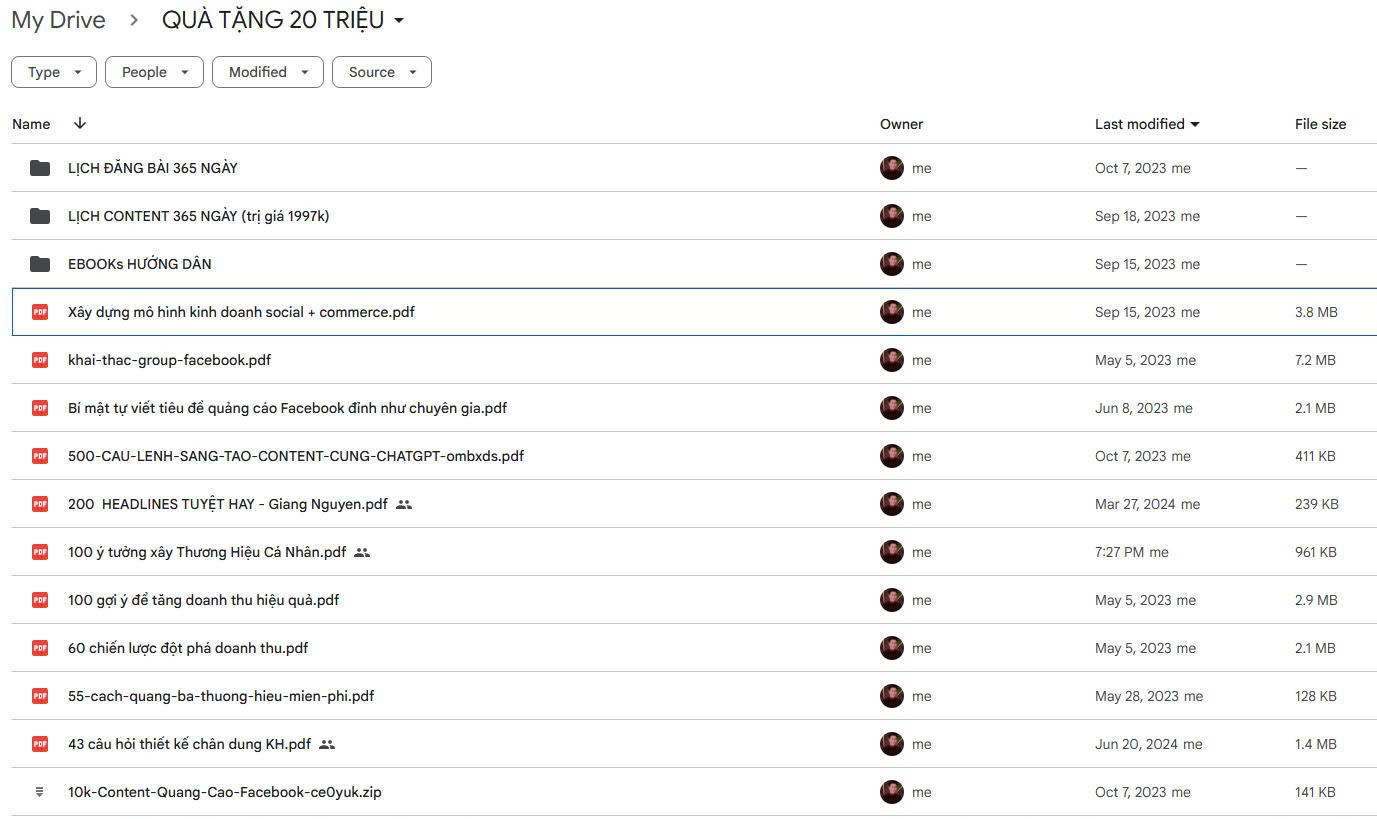This screenshot has width=1377, height=819.
Task: Click the shared-people icon next to 200 HEADLINES file
Action: pos(404,504)
